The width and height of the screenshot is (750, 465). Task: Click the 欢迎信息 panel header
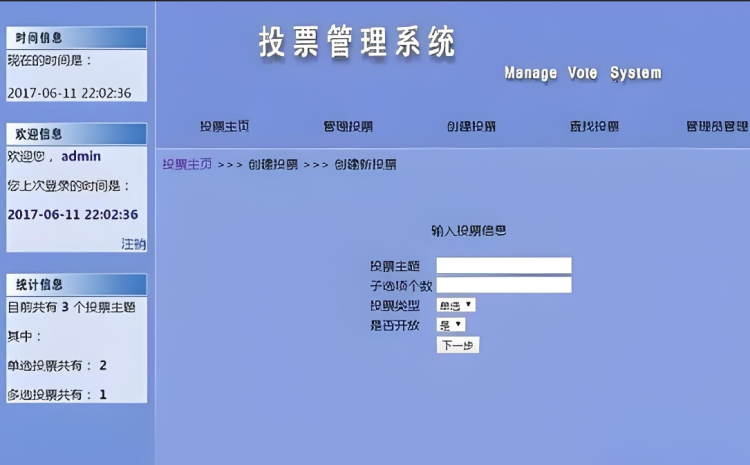[77, 134]
